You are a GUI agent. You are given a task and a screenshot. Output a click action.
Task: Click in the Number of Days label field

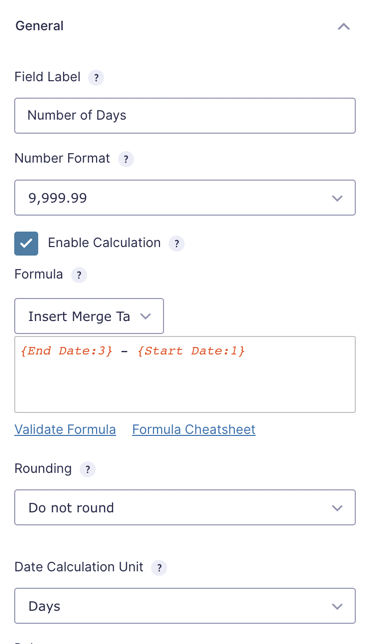[185, 115]
